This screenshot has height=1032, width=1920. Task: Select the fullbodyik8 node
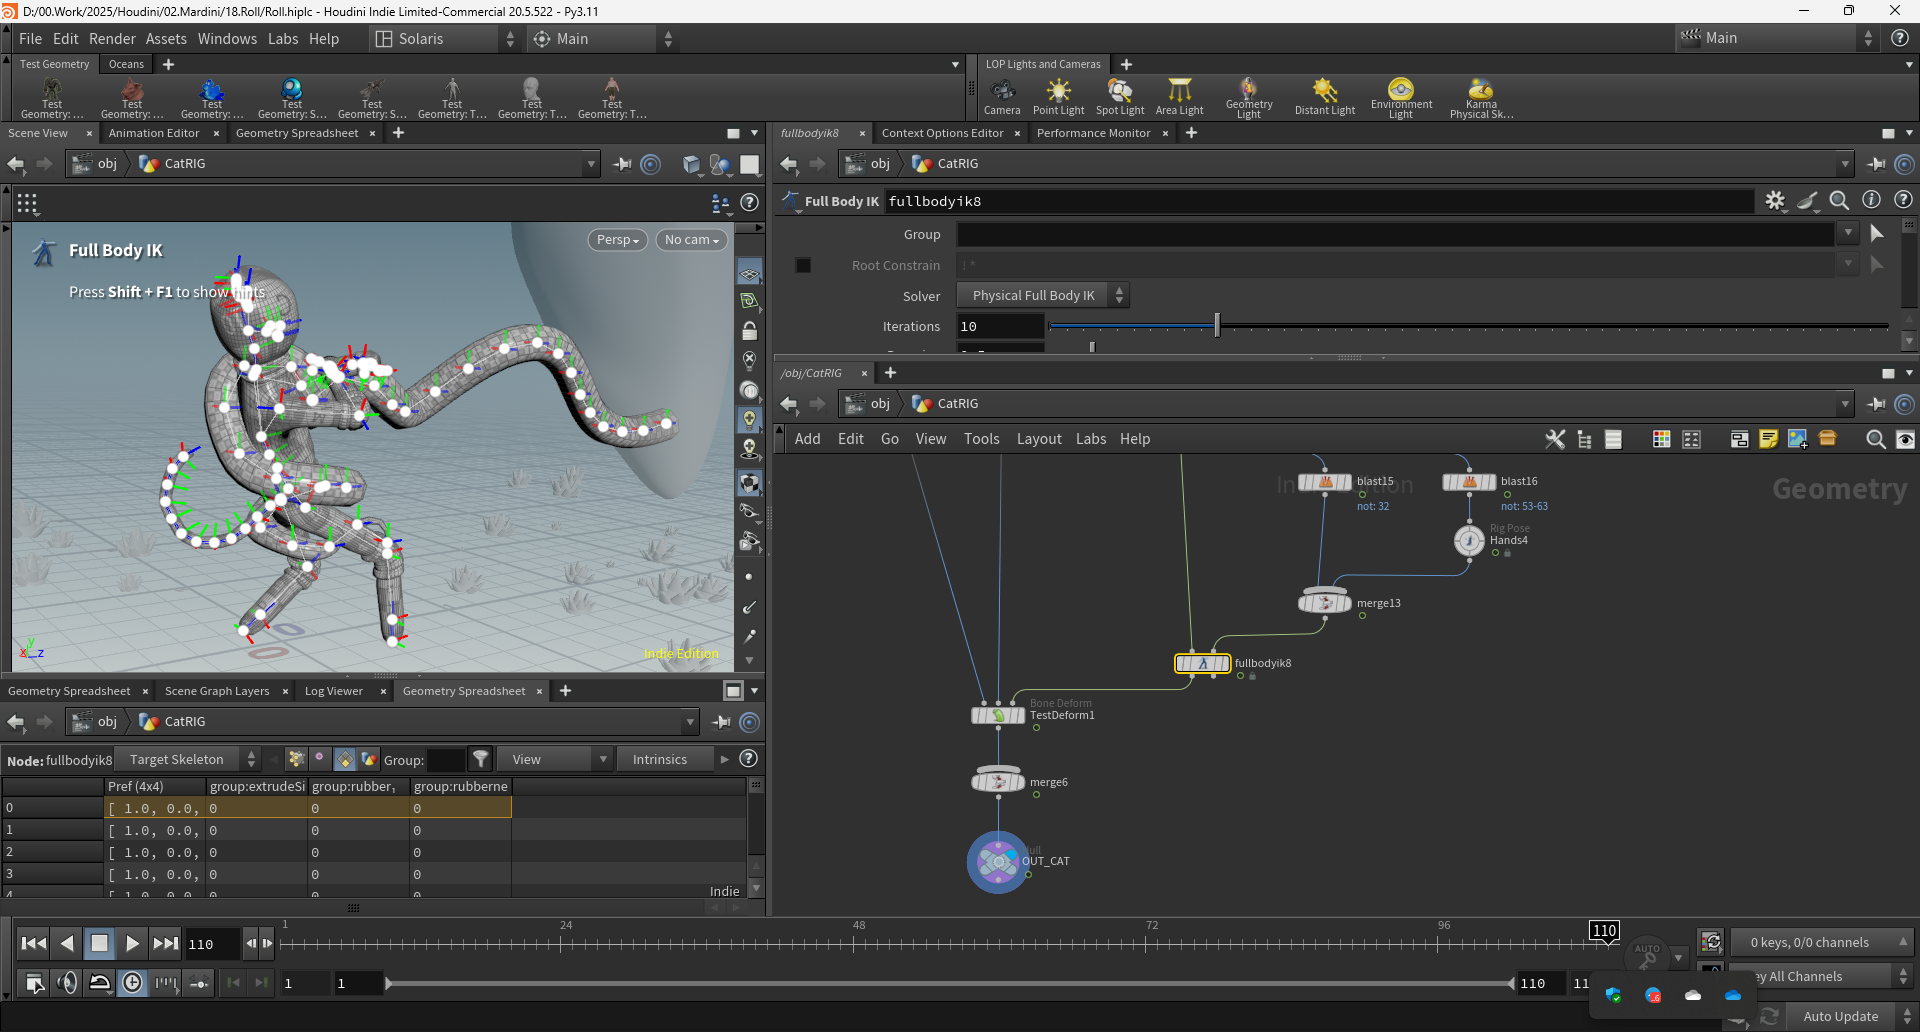click(x=1202, y=663)
